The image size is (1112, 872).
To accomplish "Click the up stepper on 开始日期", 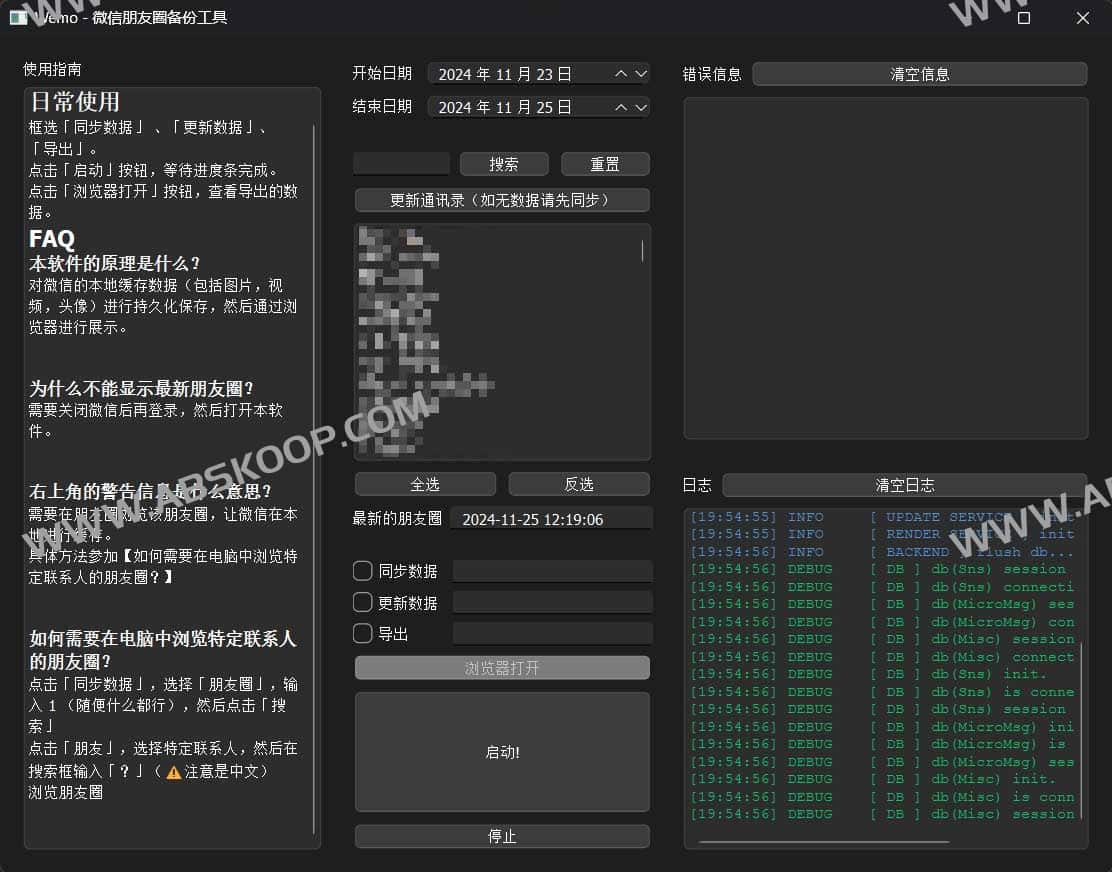I will [x=620, y=73].
